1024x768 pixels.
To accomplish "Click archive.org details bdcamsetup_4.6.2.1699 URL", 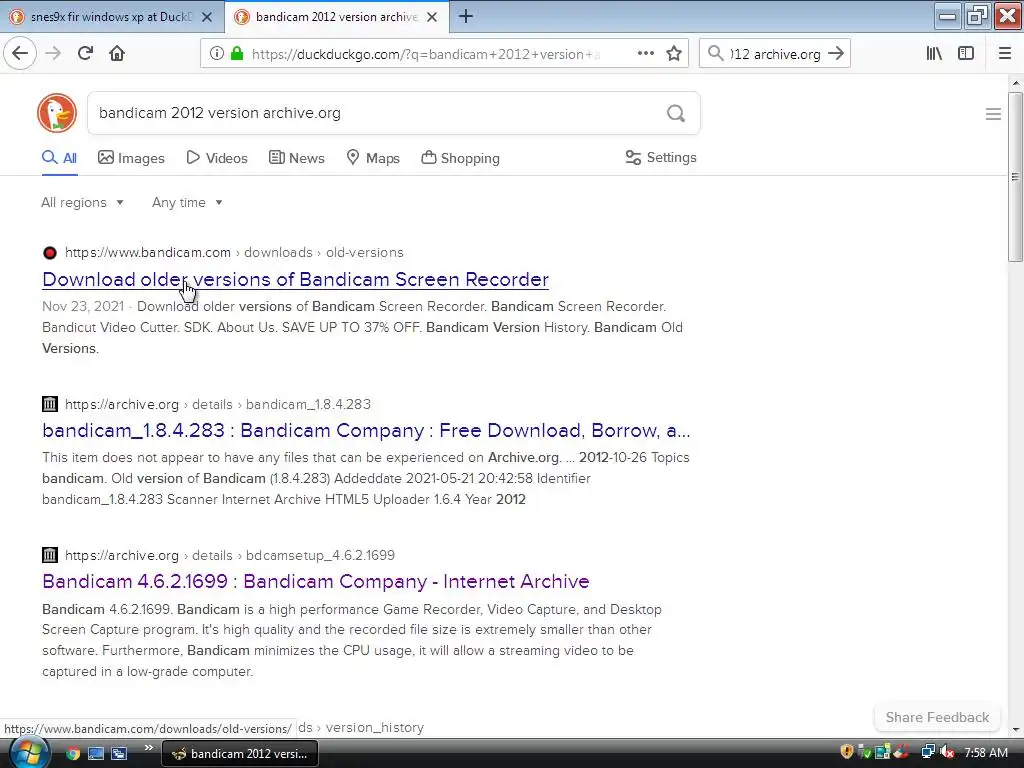I will click(230, 555).
